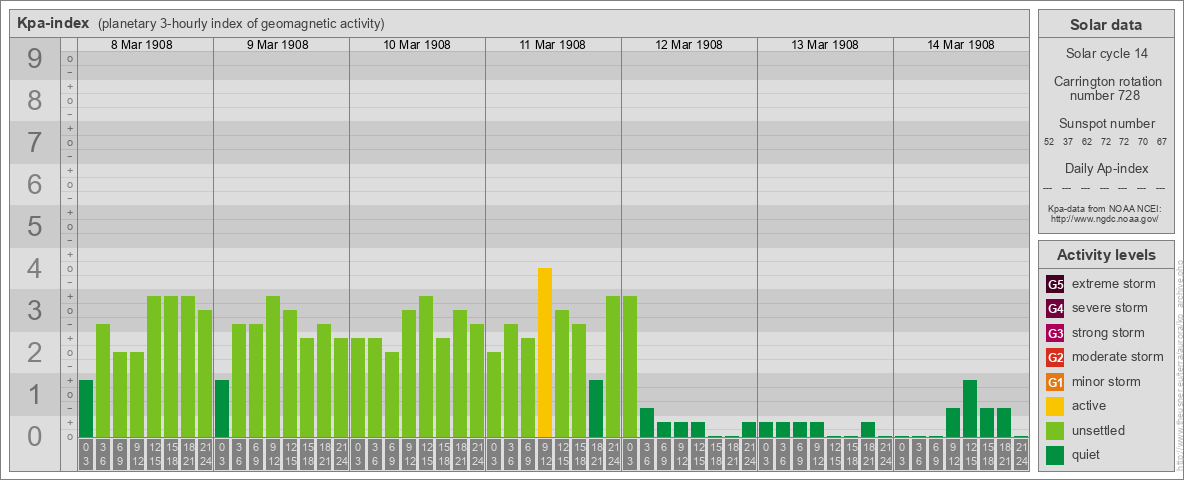
Task: Open the NOAA NGDC website link
Action: click(x=1104, y=218)
